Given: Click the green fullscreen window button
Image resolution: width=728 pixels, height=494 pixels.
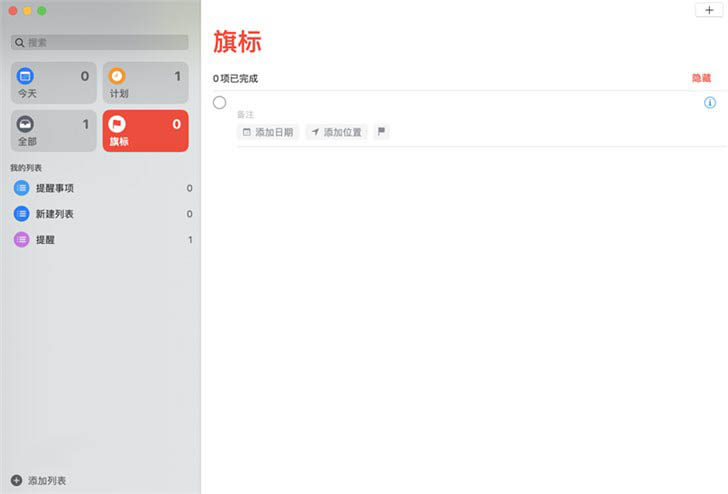Looking at the screenshot, I should pos(41,10).
